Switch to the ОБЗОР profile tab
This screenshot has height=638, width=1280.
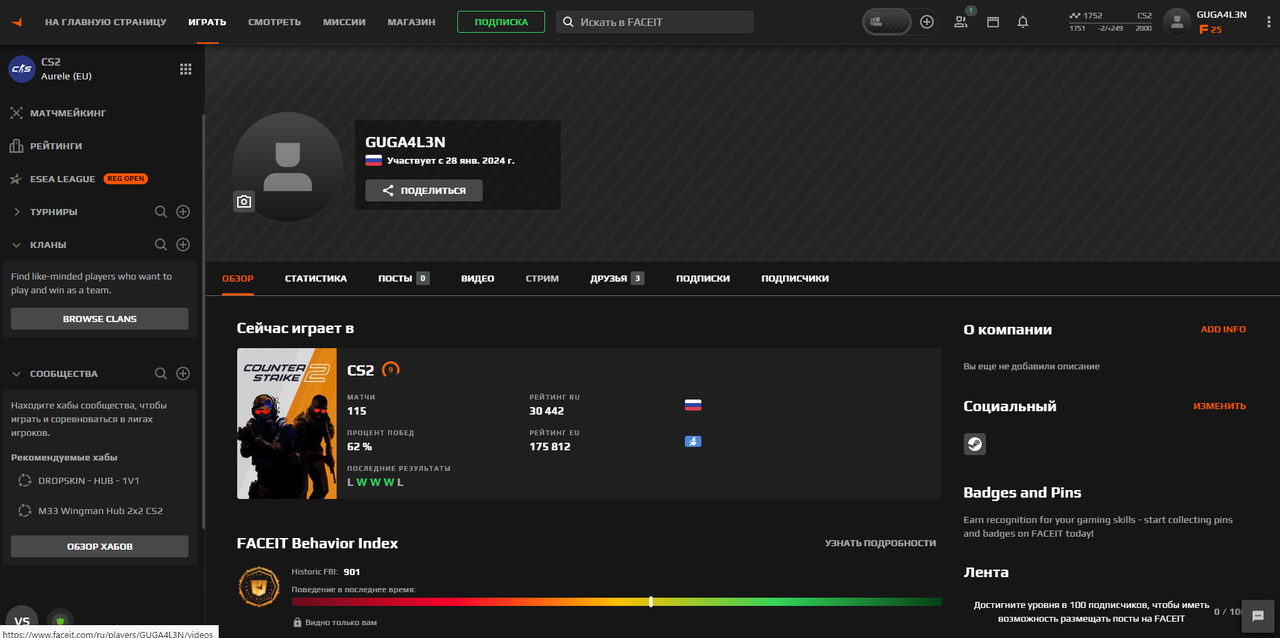(x=238, y=278)
